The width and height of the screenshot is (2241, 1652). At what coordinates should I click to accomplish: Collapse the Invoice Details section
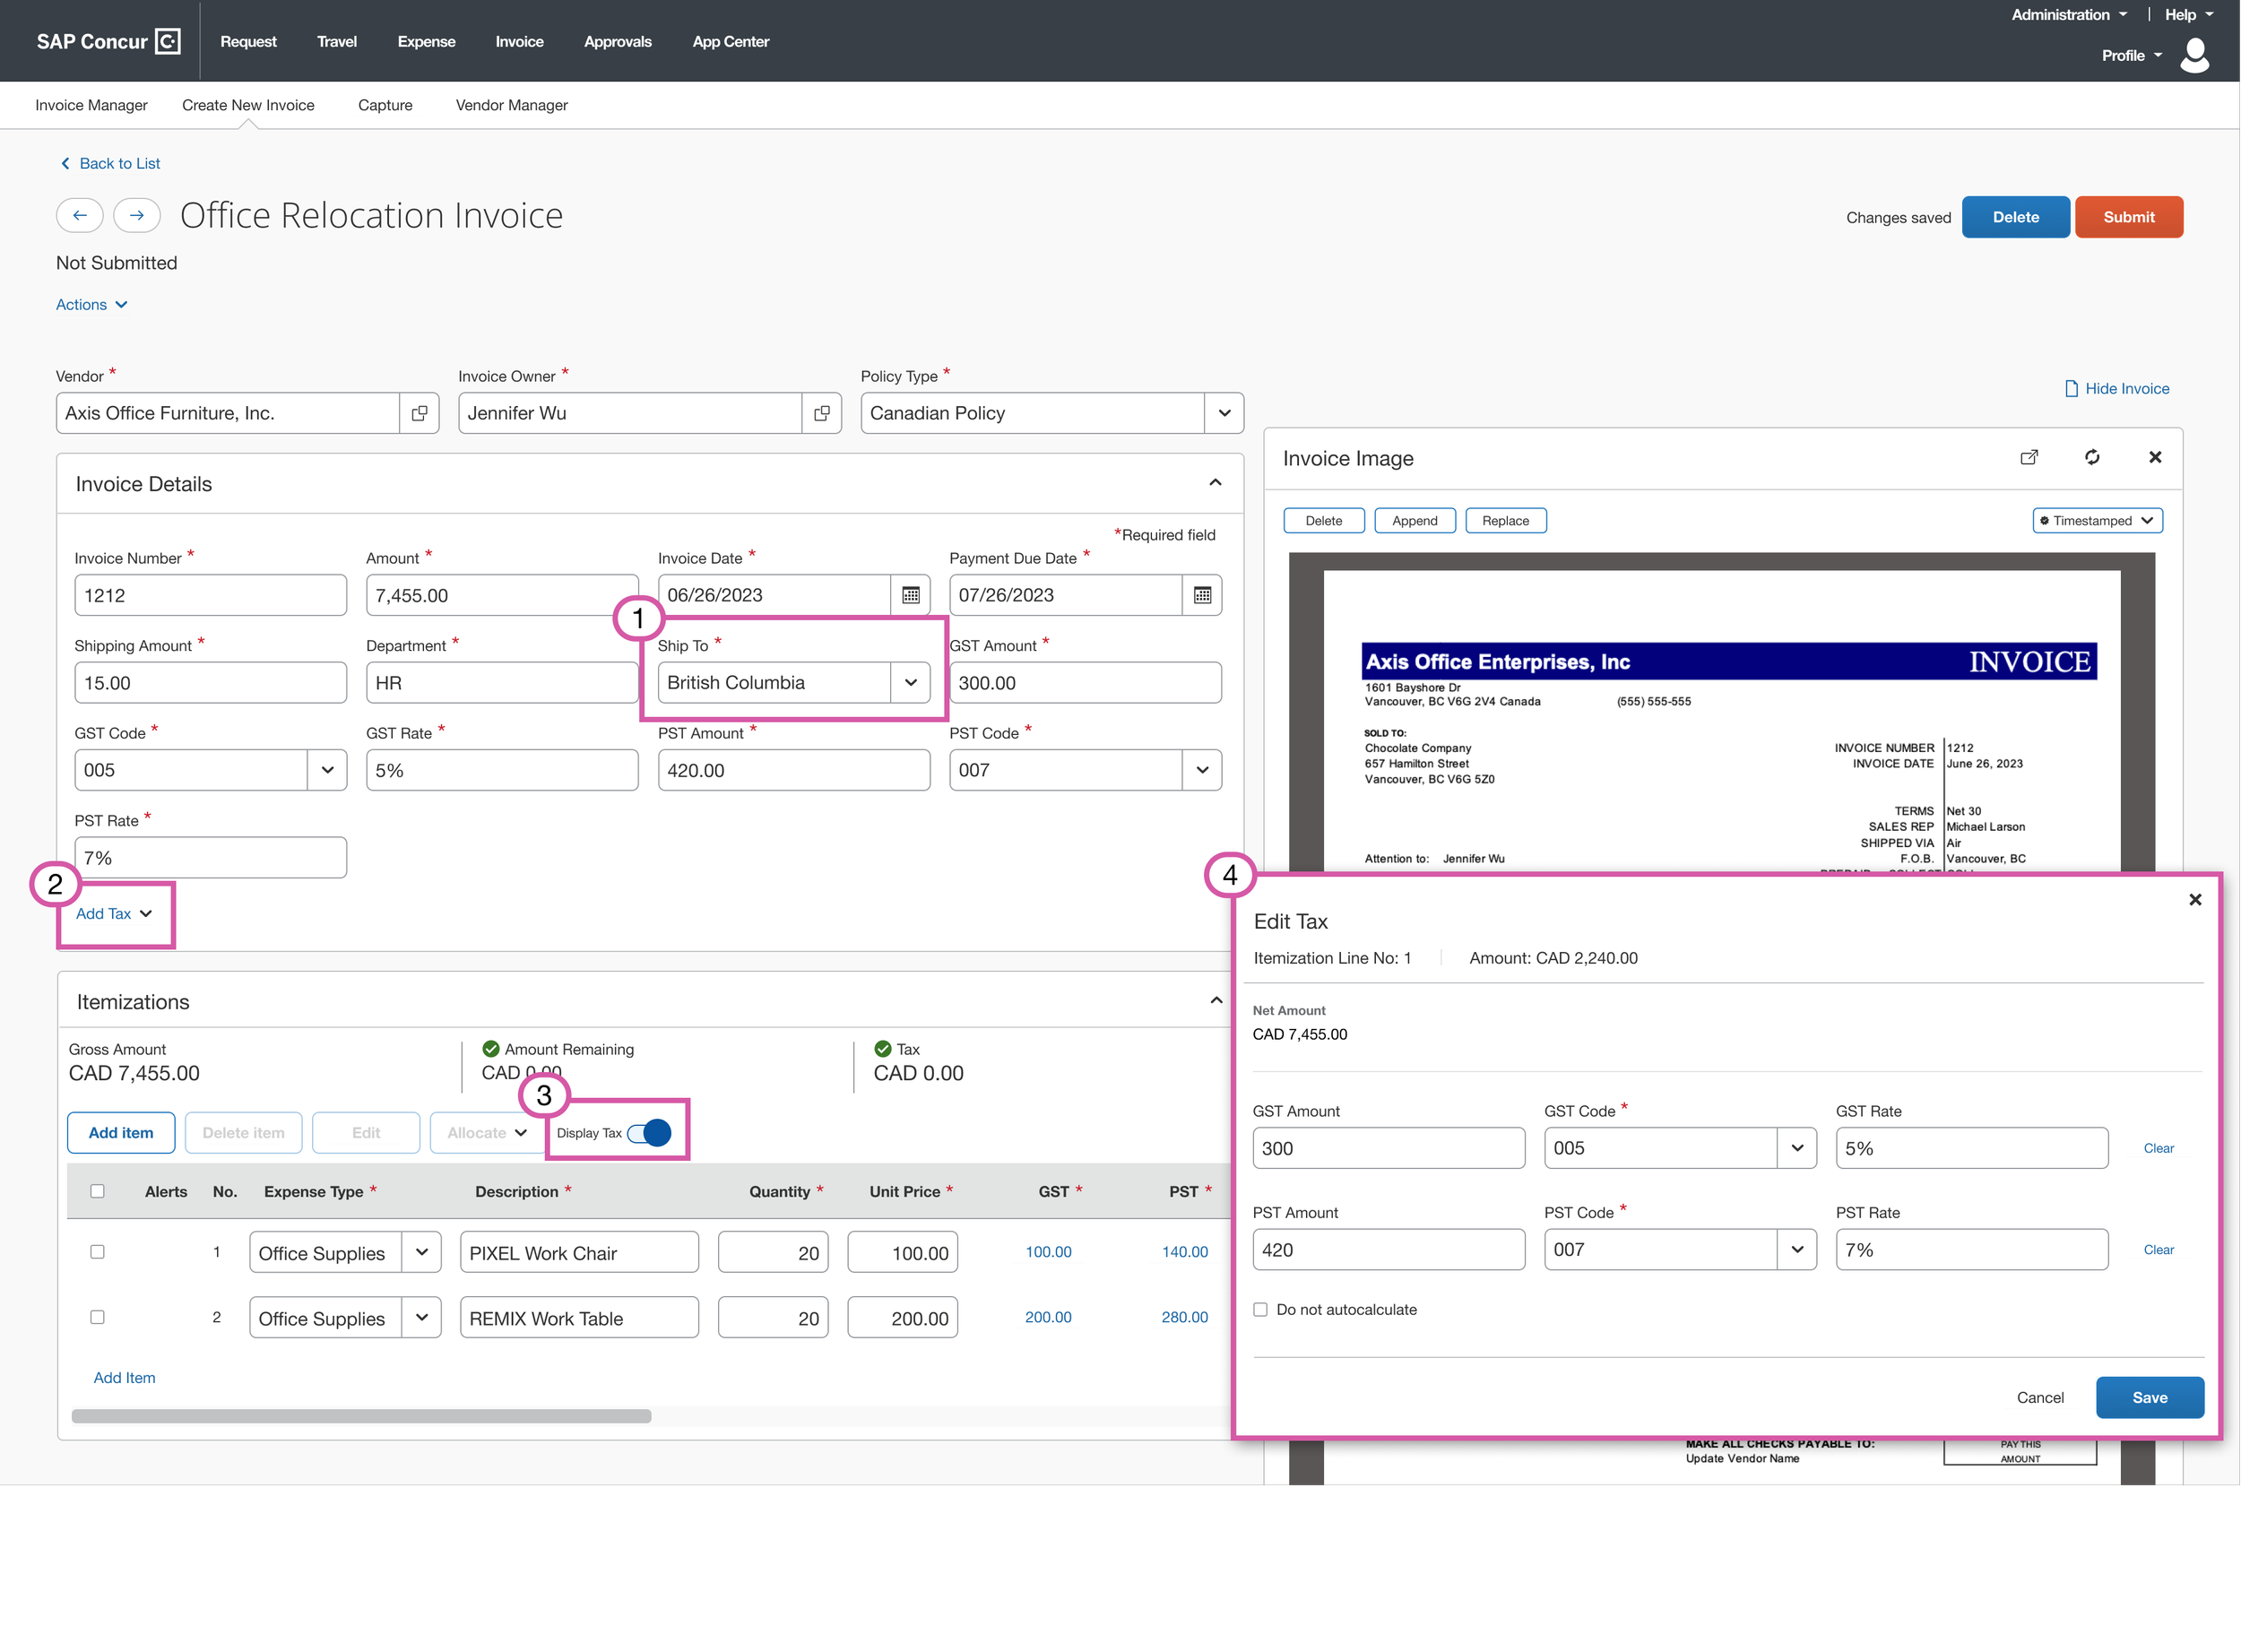[1215, 483]
